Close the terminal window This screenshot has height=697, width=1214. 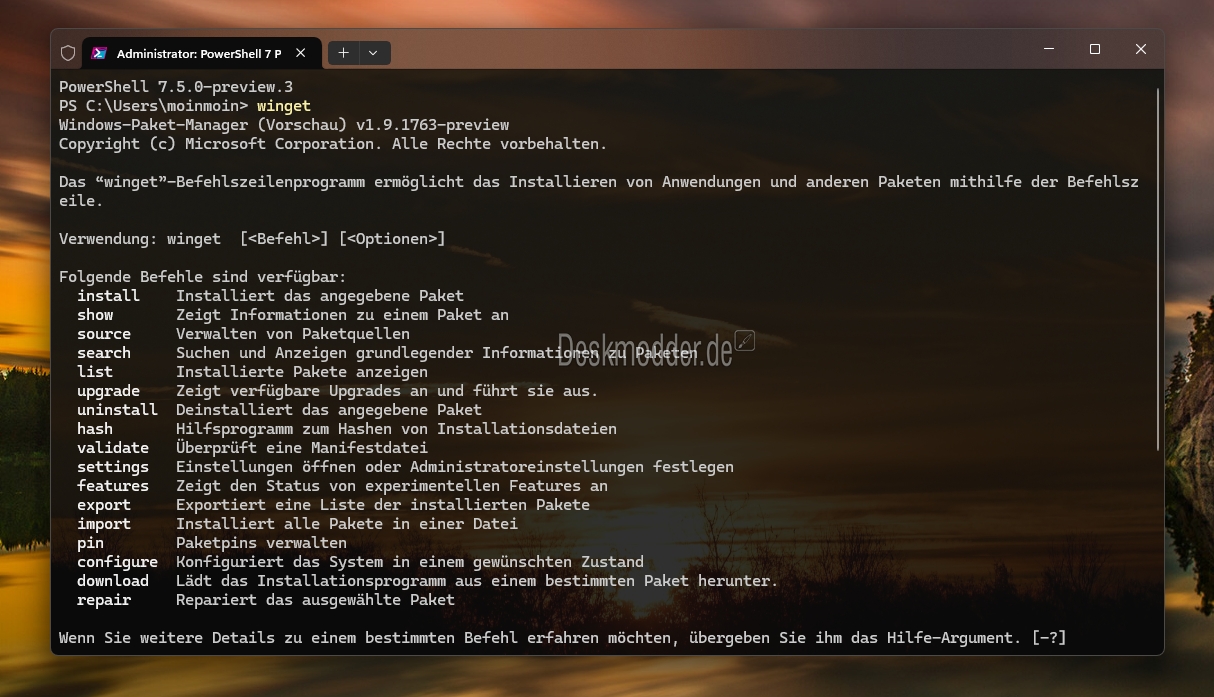(1141, 49)
